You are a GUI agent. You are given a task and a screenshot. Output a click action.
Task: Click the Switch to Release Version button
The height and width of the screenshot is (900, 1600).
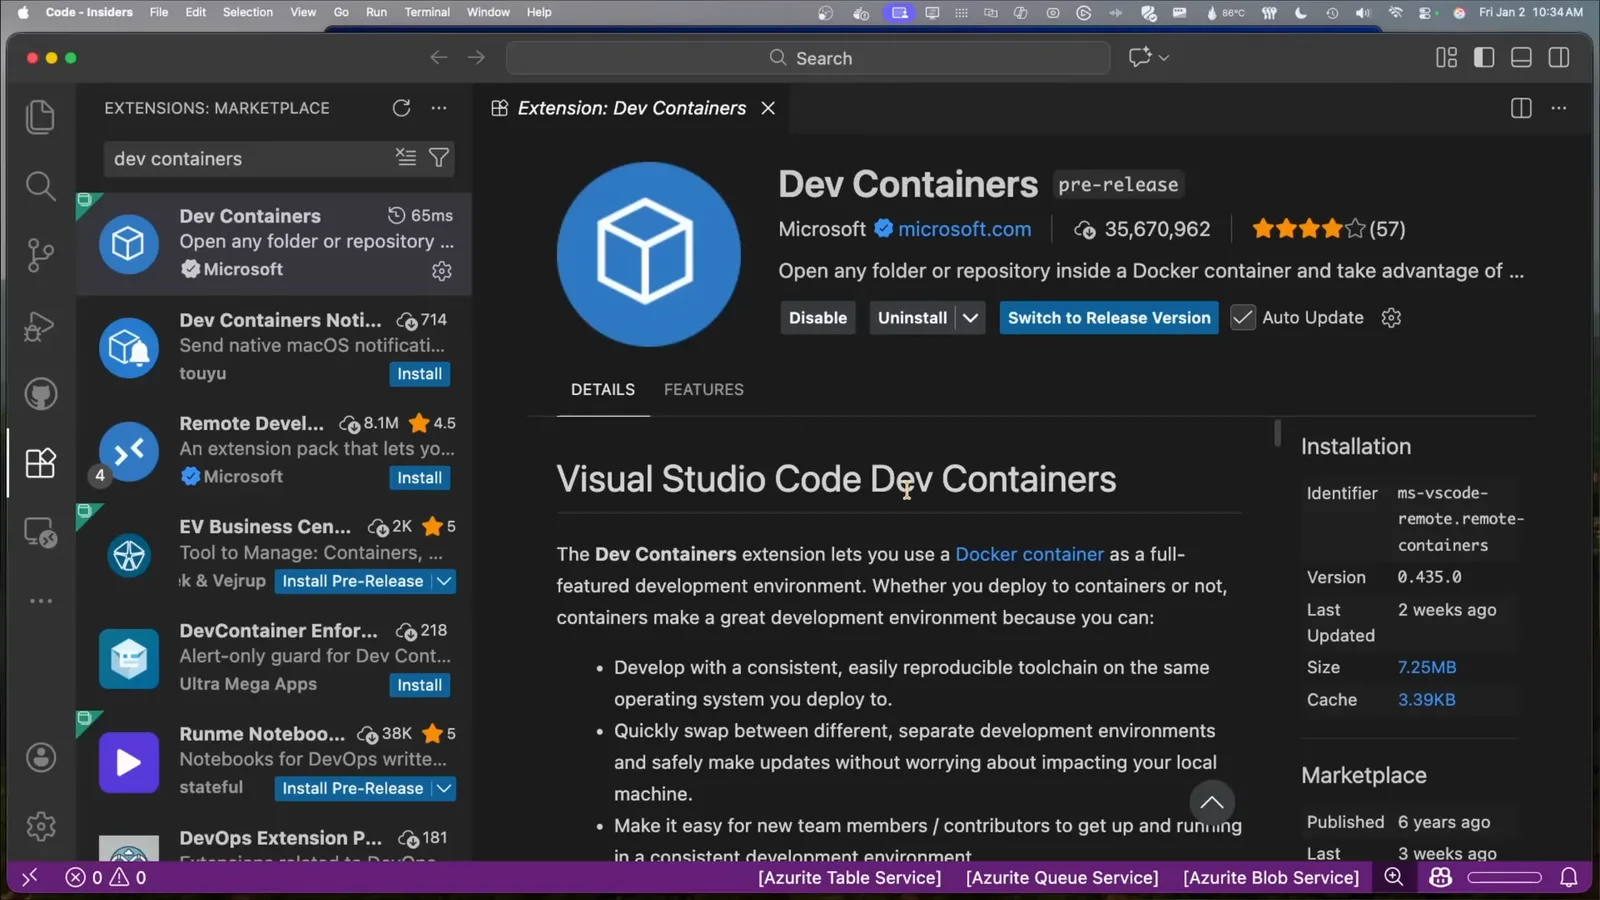click(x=1109, y=318)
